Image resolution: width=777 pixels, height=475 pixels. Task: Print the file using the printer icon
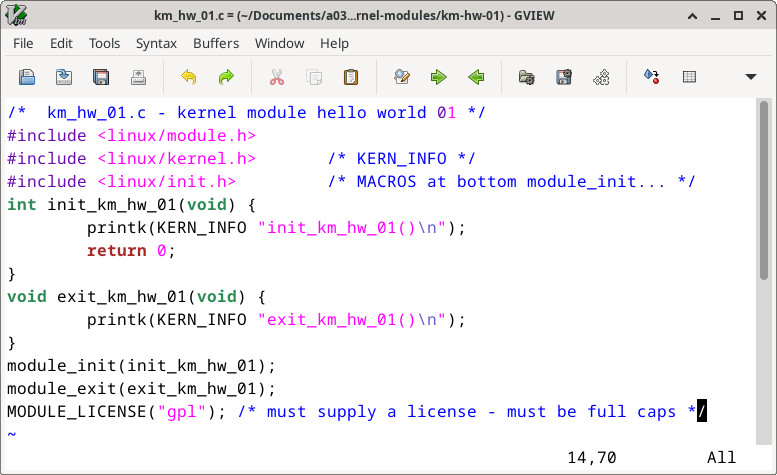pos(139,77)
